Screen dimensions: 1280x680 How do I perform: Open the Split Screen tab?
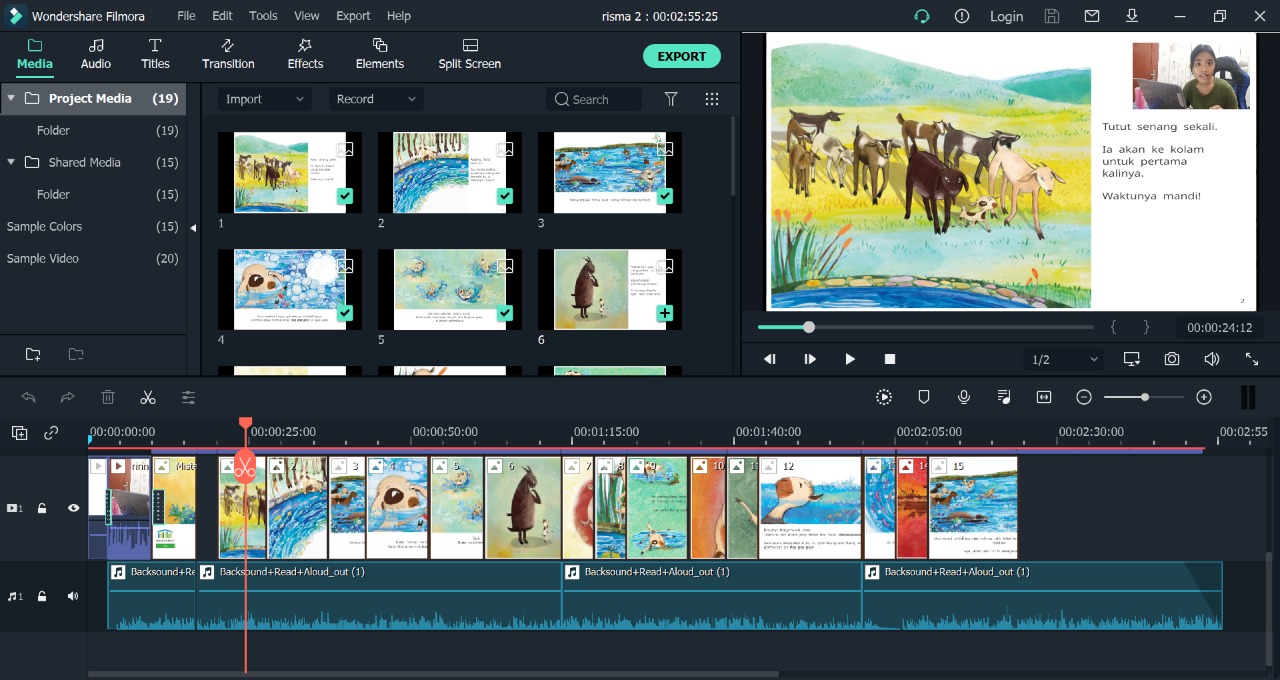click(470, 54)
